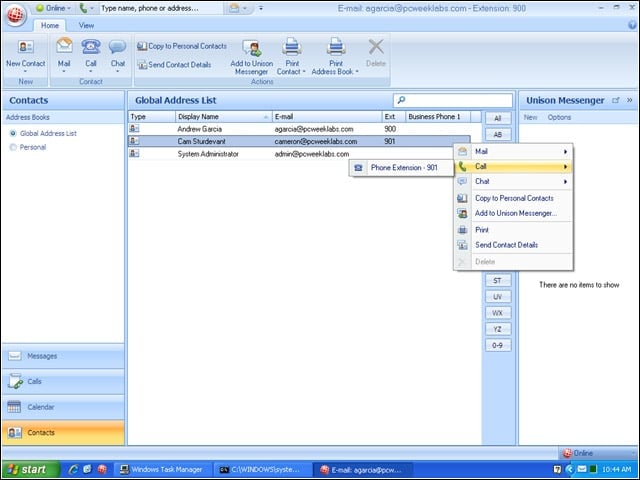Screen dimensions: 640x480
Task: Click the Global Address List search box
Action: tap(453, 100)
